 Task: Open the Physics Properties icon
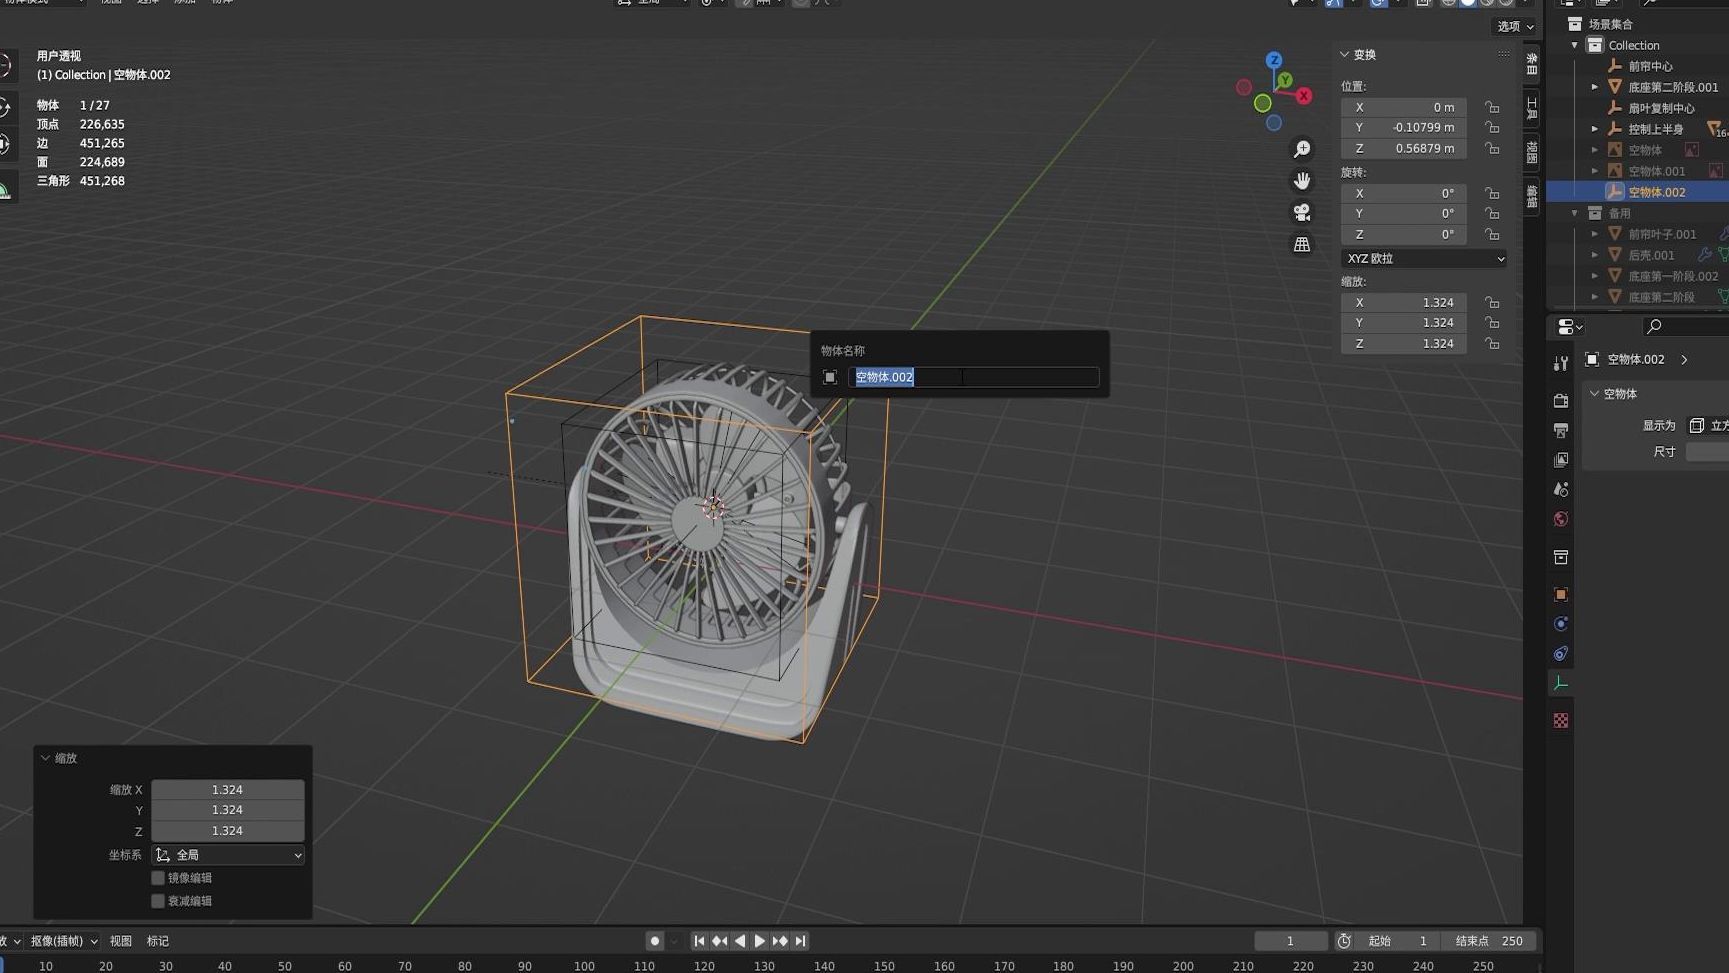tap(1561, 623)
